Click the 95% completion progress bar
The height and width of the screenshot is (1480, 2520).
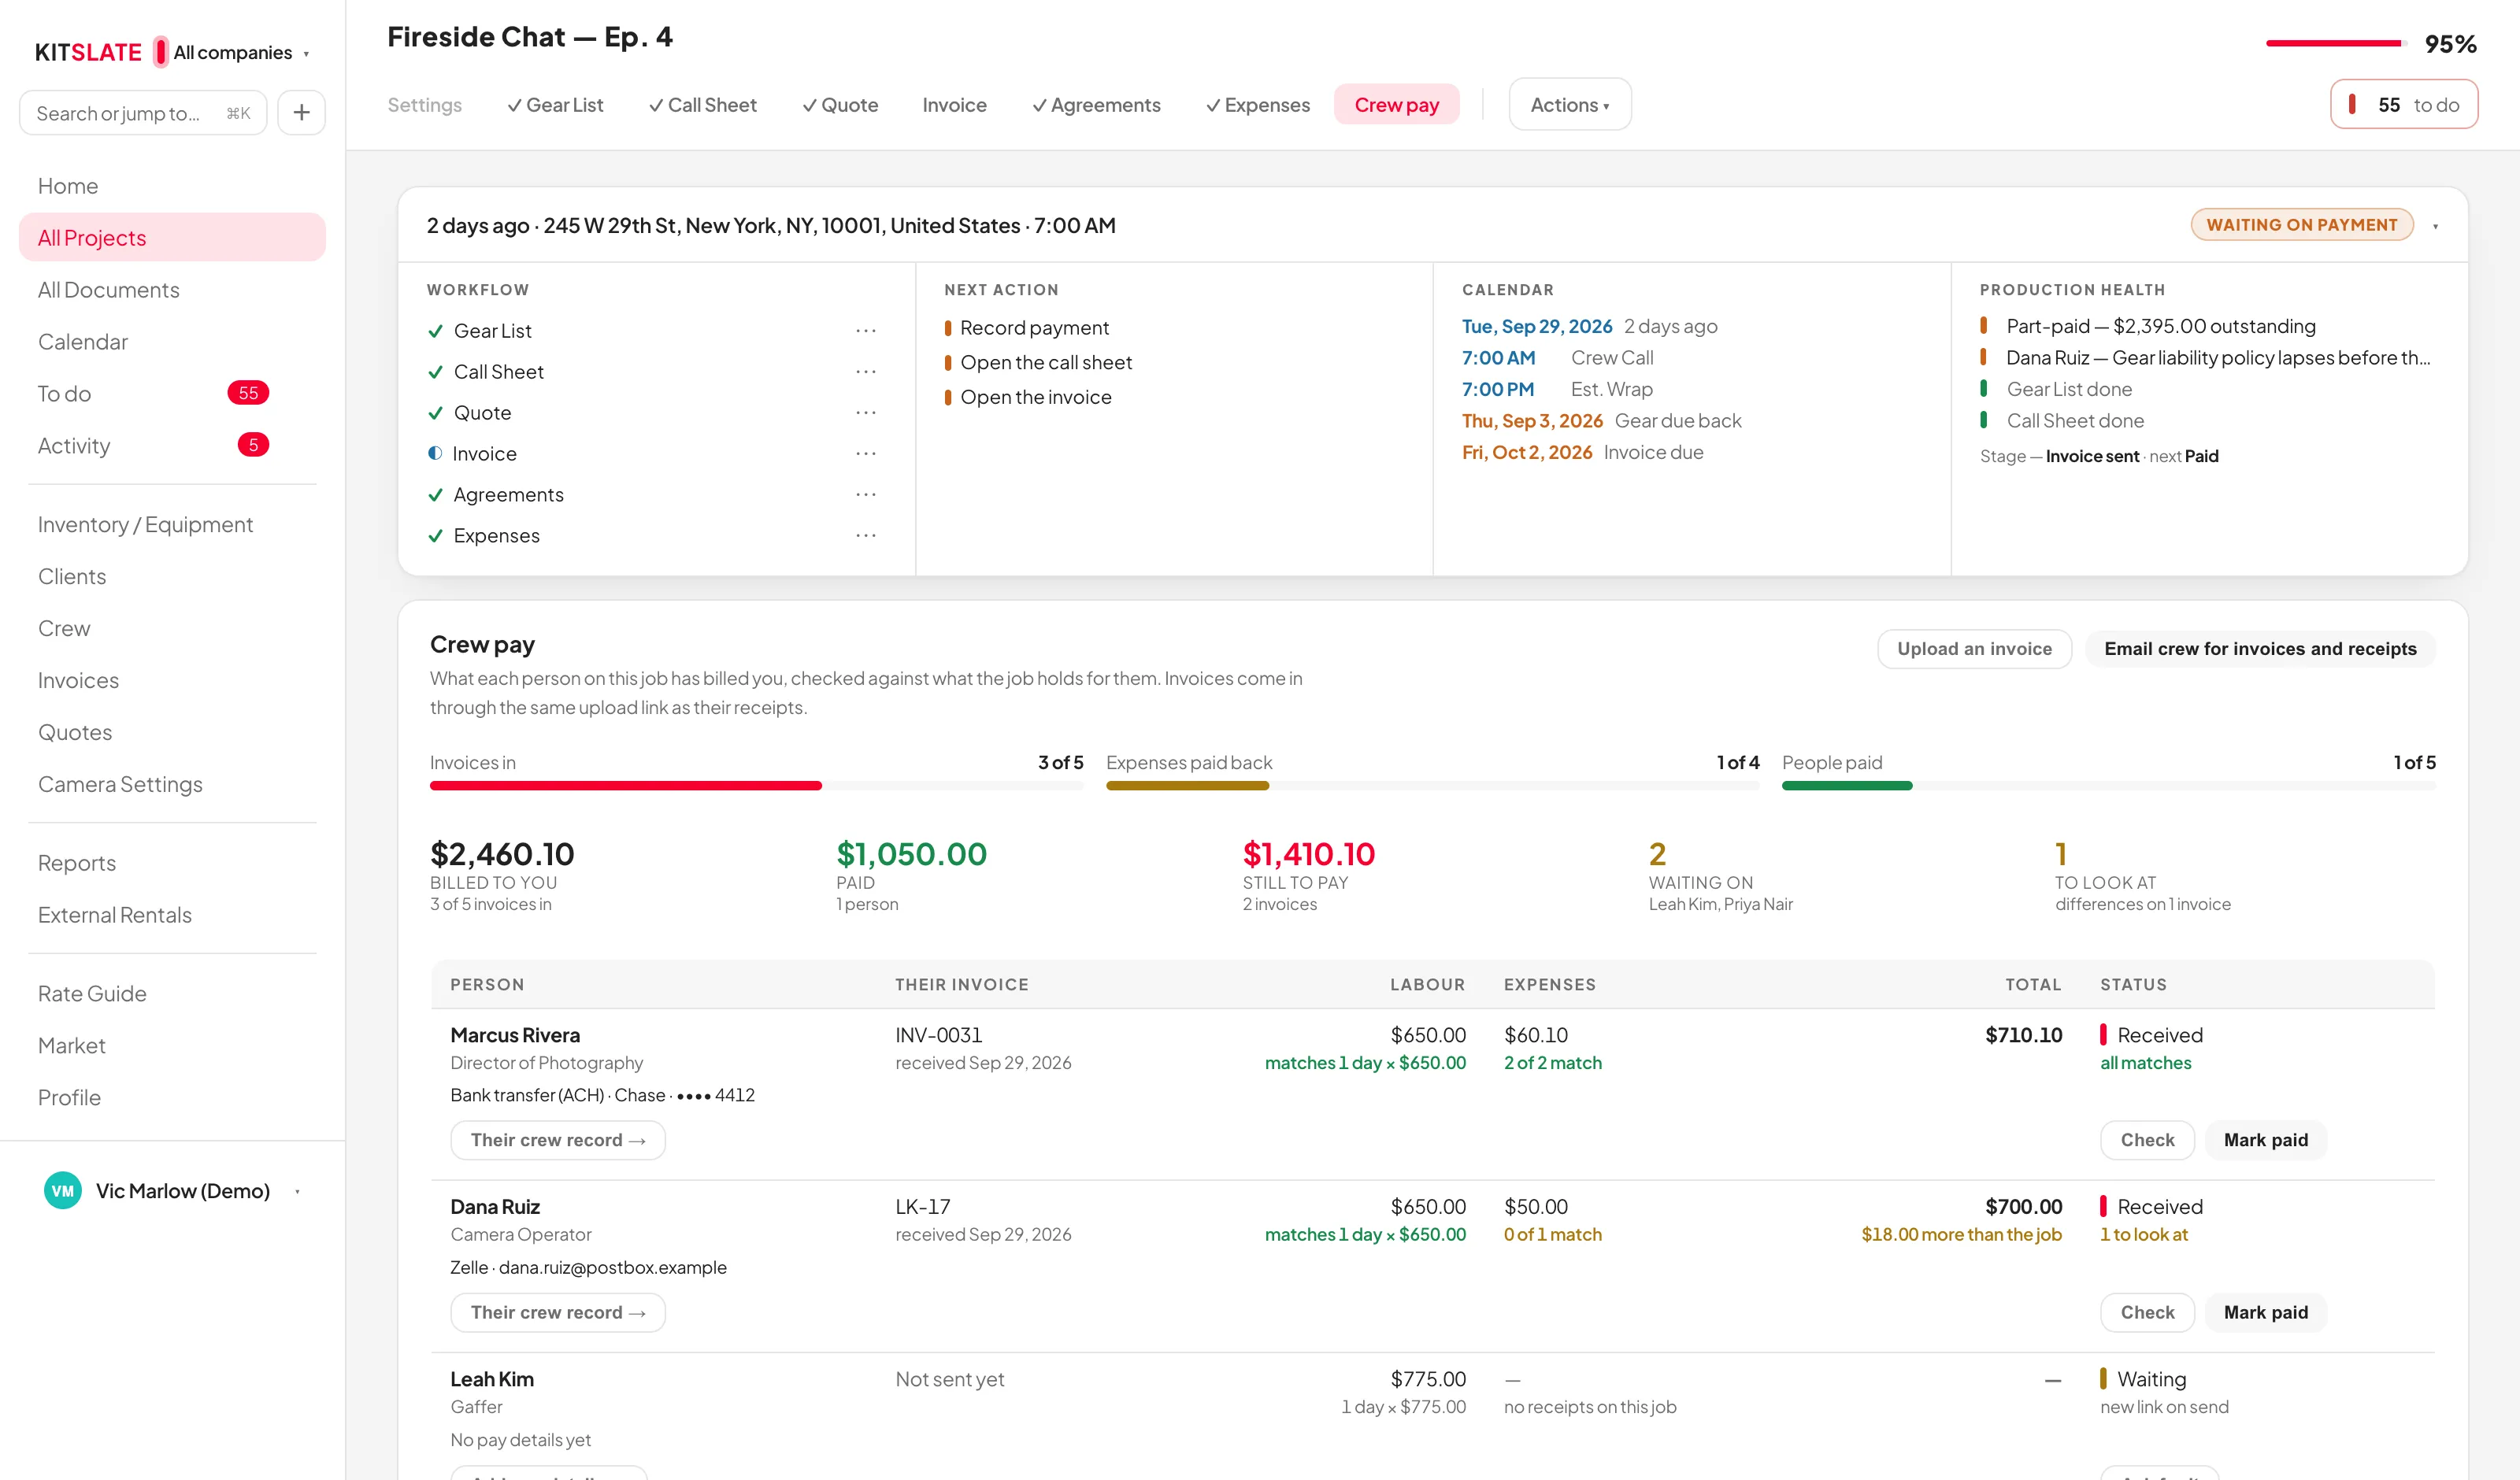click(2334, 43)
